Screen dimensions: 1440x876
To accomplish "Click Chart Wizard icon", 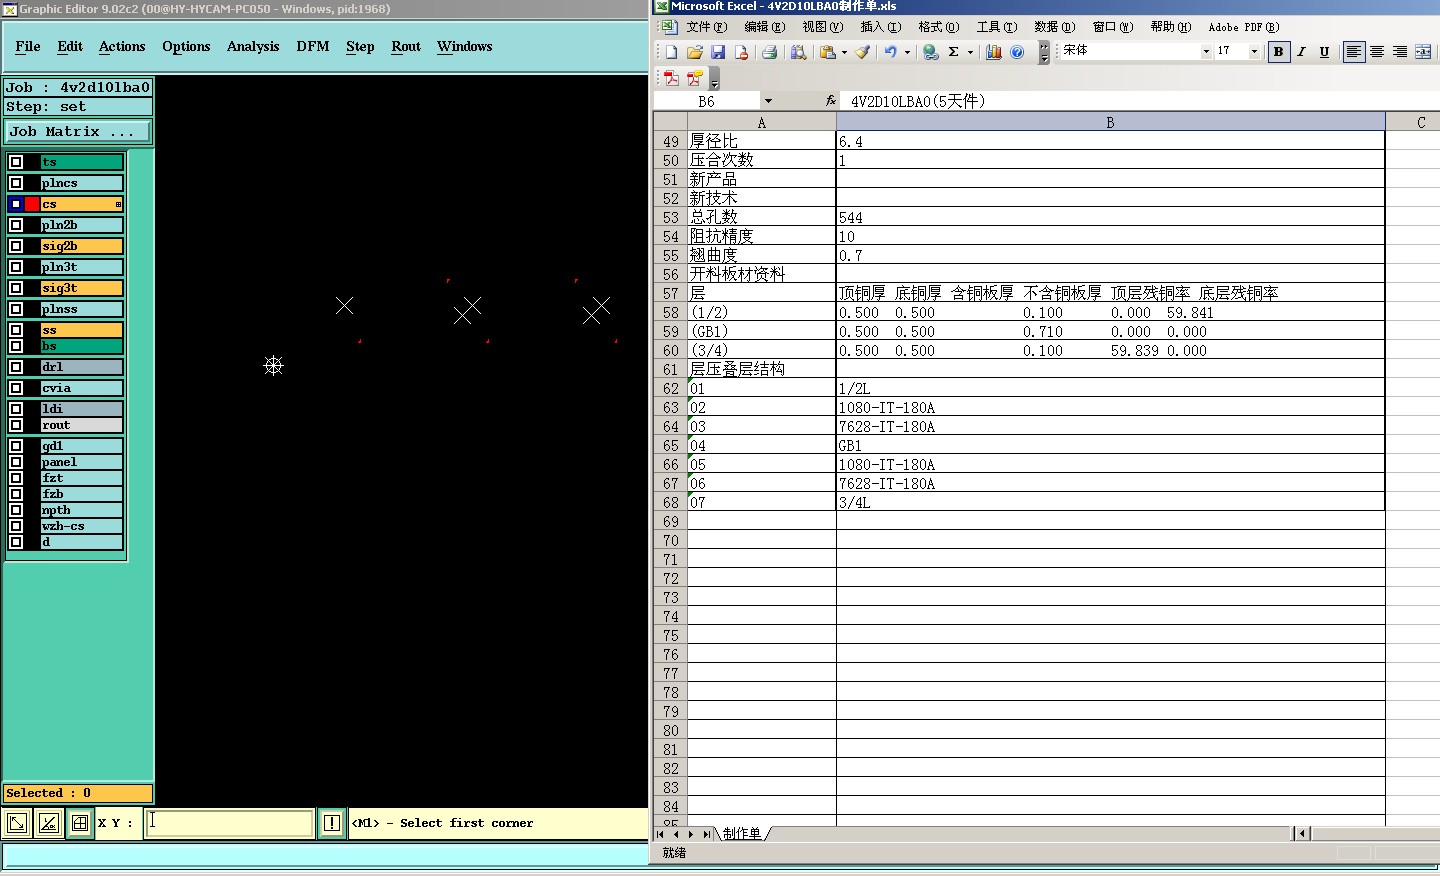I will pos(994,52).
